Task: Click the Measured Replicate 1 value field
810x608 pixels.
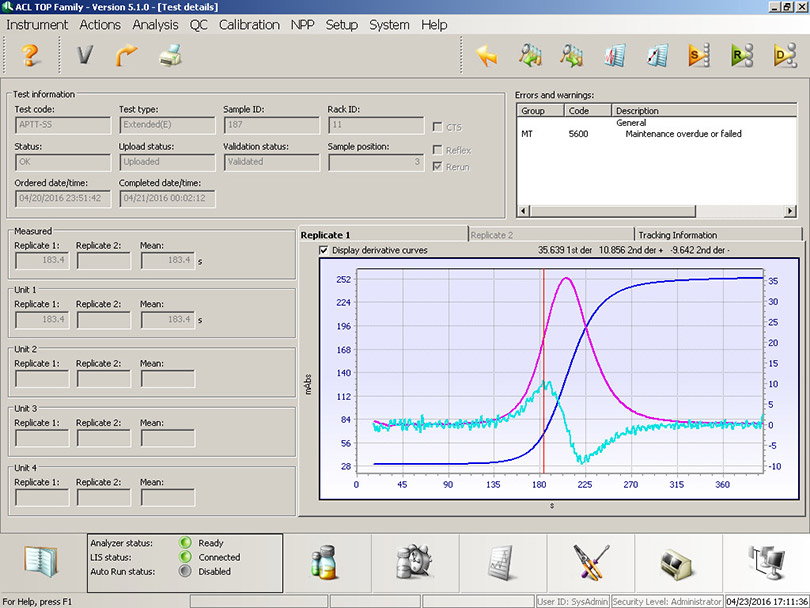Action: click(42, 260)
